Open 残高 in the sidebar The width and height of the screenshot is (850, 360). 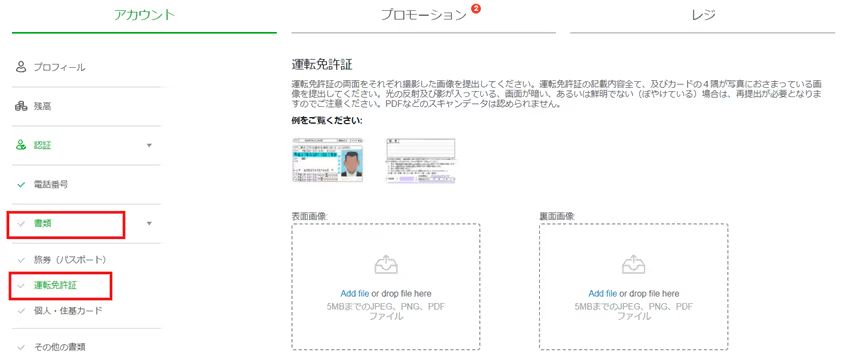click(42, 107)
